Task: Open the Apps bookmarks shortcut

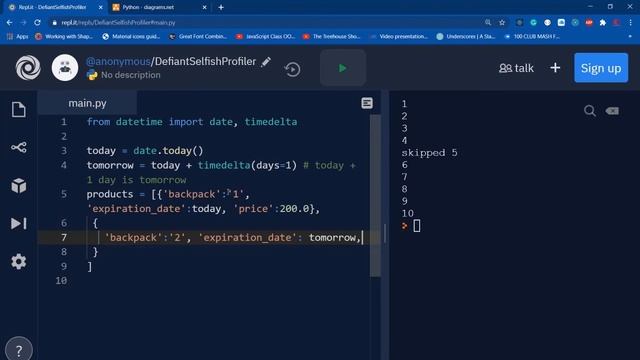Action: [x=18, y=36]
